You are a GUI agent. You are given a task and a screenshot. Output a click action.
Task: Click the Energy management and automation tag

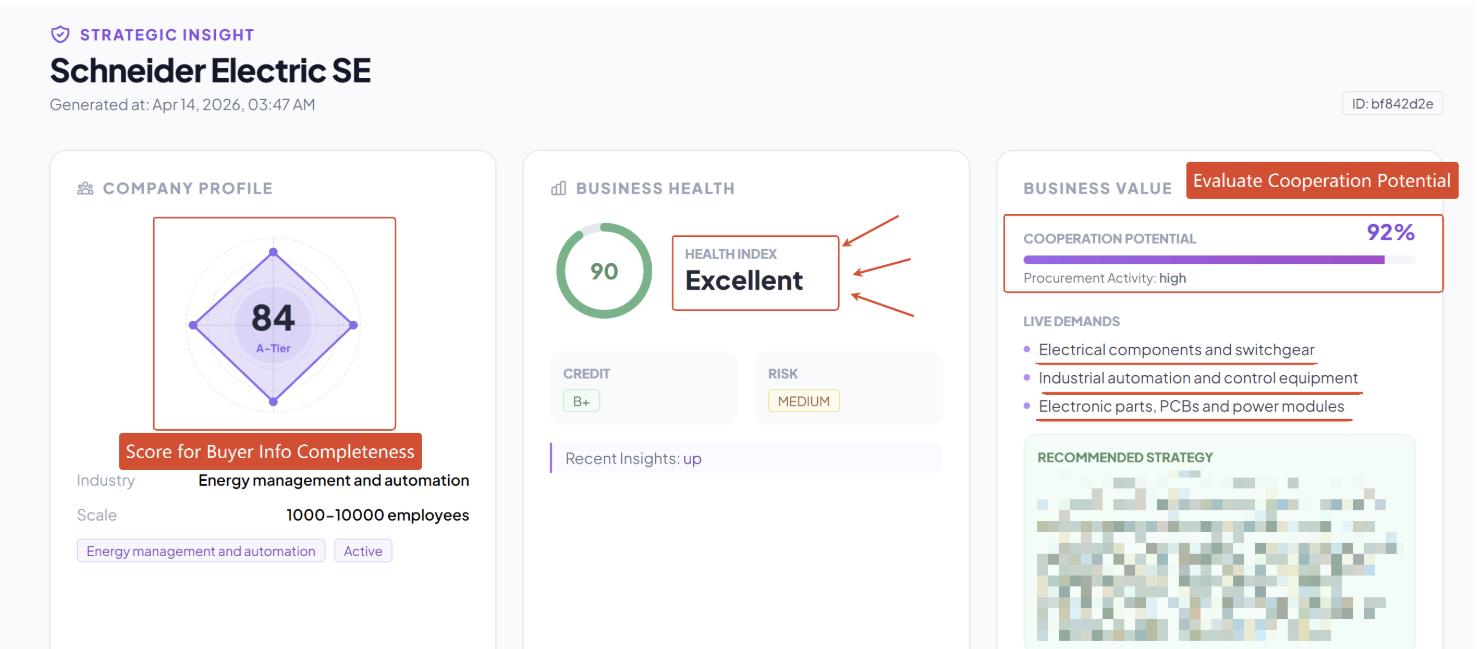point(201,551)
